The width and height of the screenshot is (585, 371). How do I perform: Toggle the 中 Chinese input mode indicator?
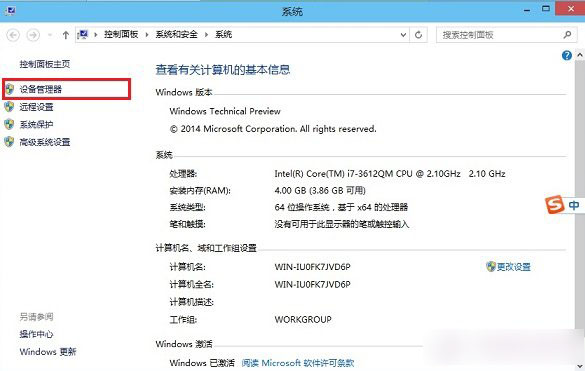(x=574, y=205)
